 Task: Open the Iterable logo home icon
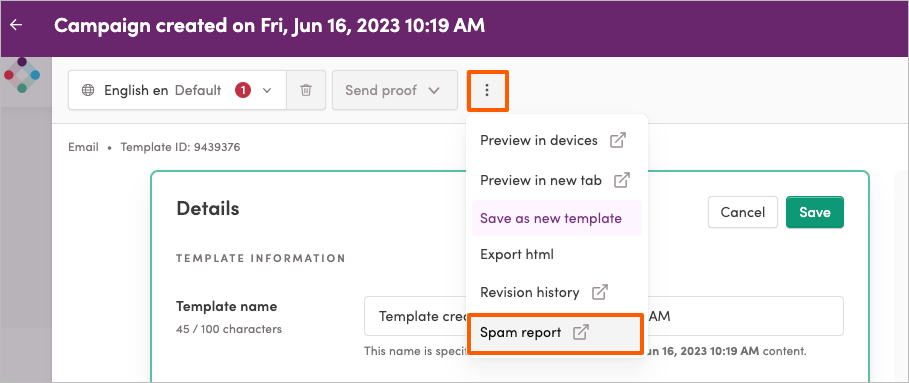point(22,75)
